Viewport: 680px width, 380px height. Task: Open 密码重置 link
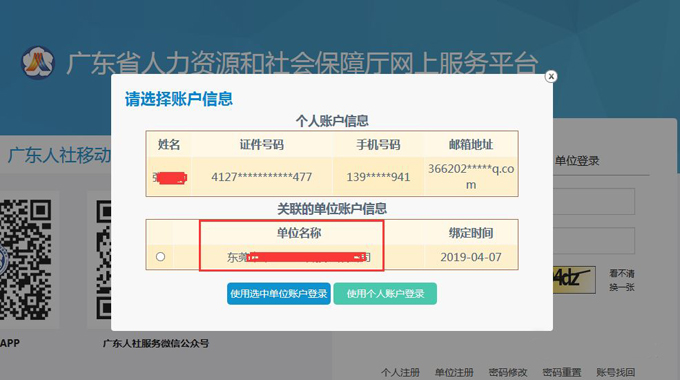point(562,372)
